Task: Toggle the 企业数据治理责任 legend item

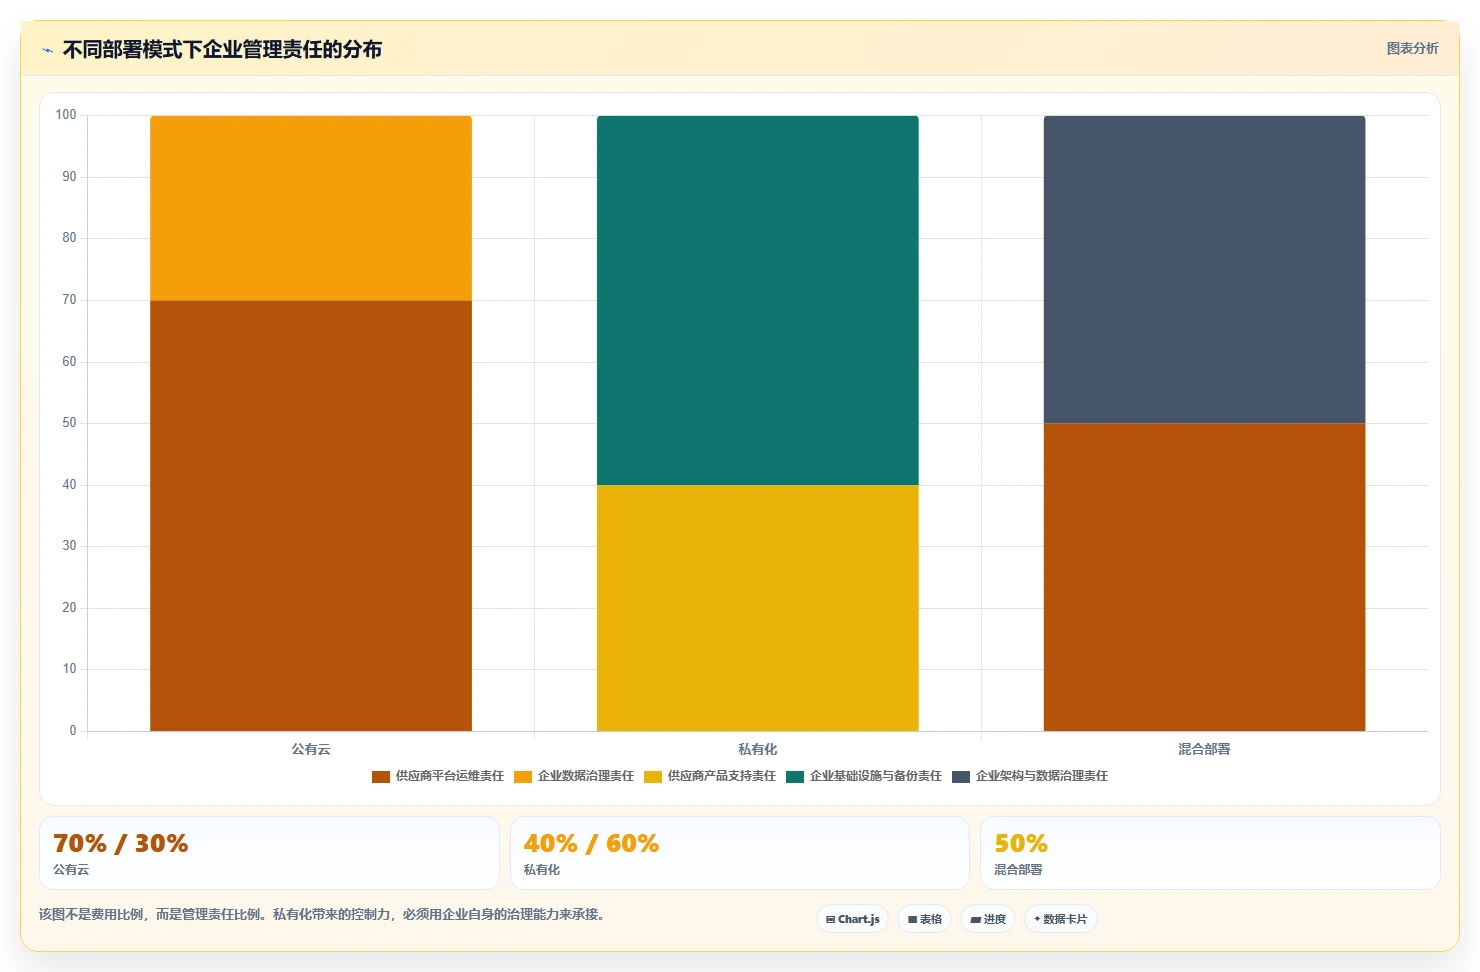Action: (x=574, y=776)
